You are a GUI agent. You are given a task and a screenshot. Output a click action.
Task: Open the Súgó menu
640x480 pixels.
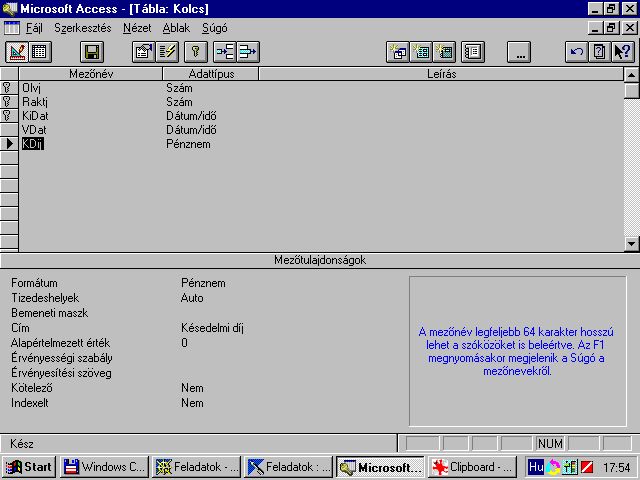click(214, 28)
